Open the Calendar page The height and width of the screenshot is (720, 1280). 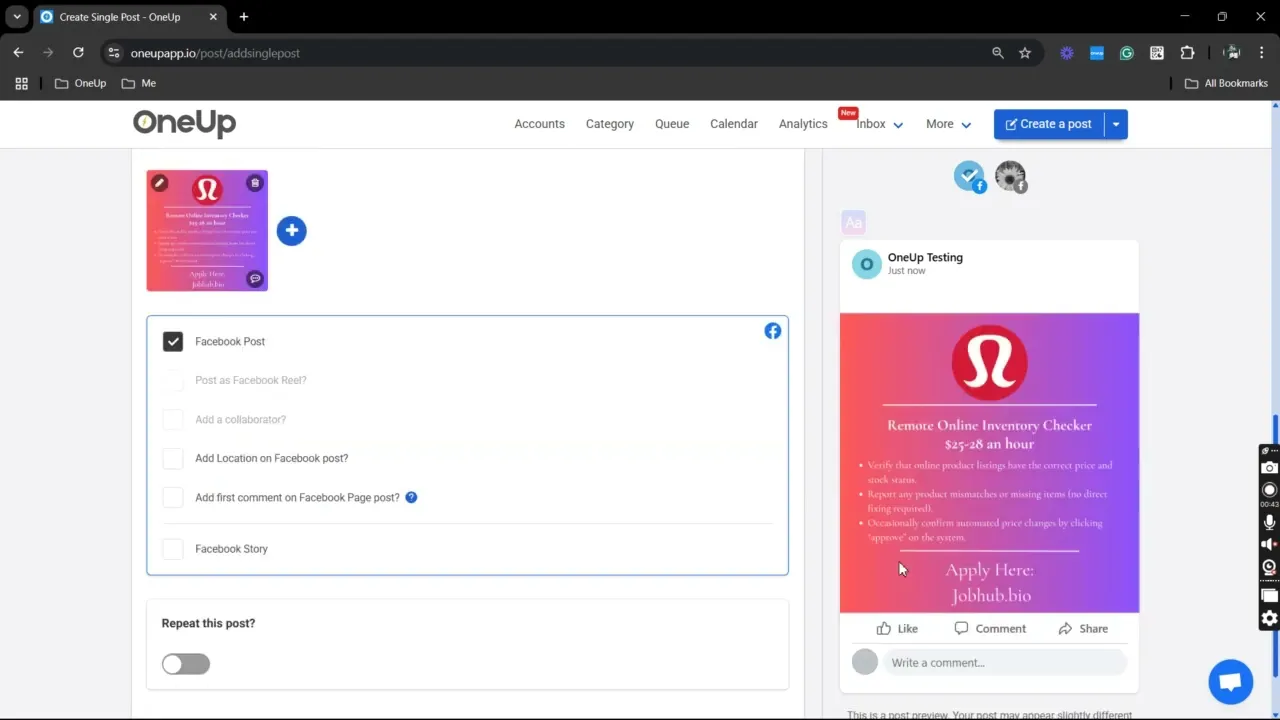(734, 124)
